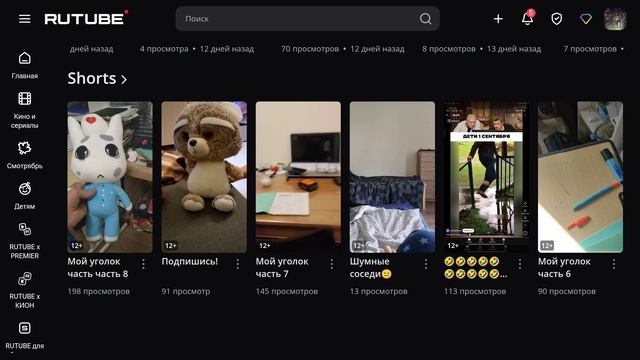Click title Мой уголок часть 6
This screenshot has height=360, width=640.
click(564, 267)
